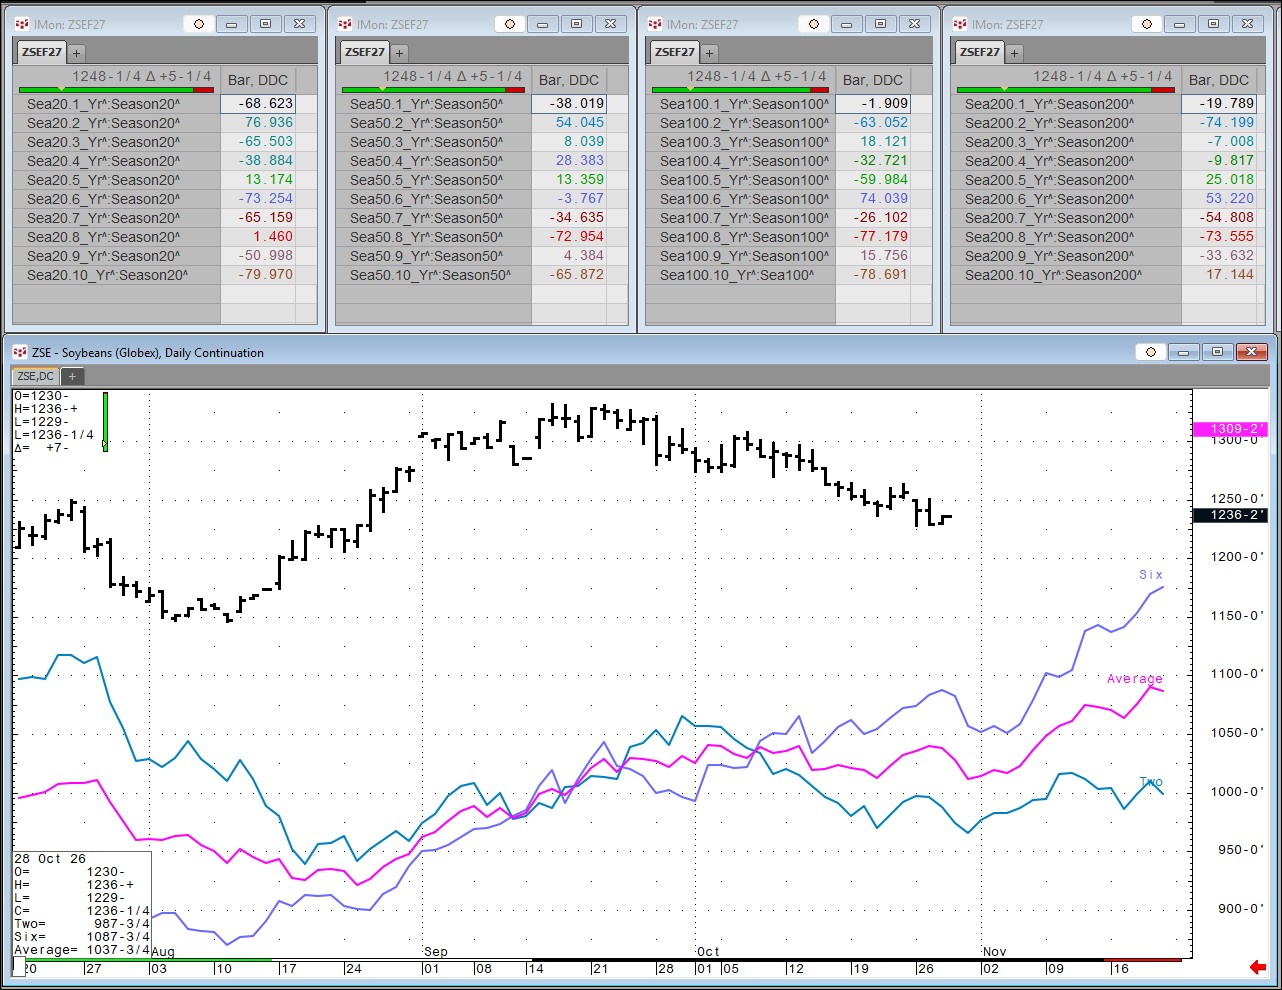Screen dimensions: 1282x990
Task: Click the blue Two curve label on the chart
Action: click(1152, 782)
